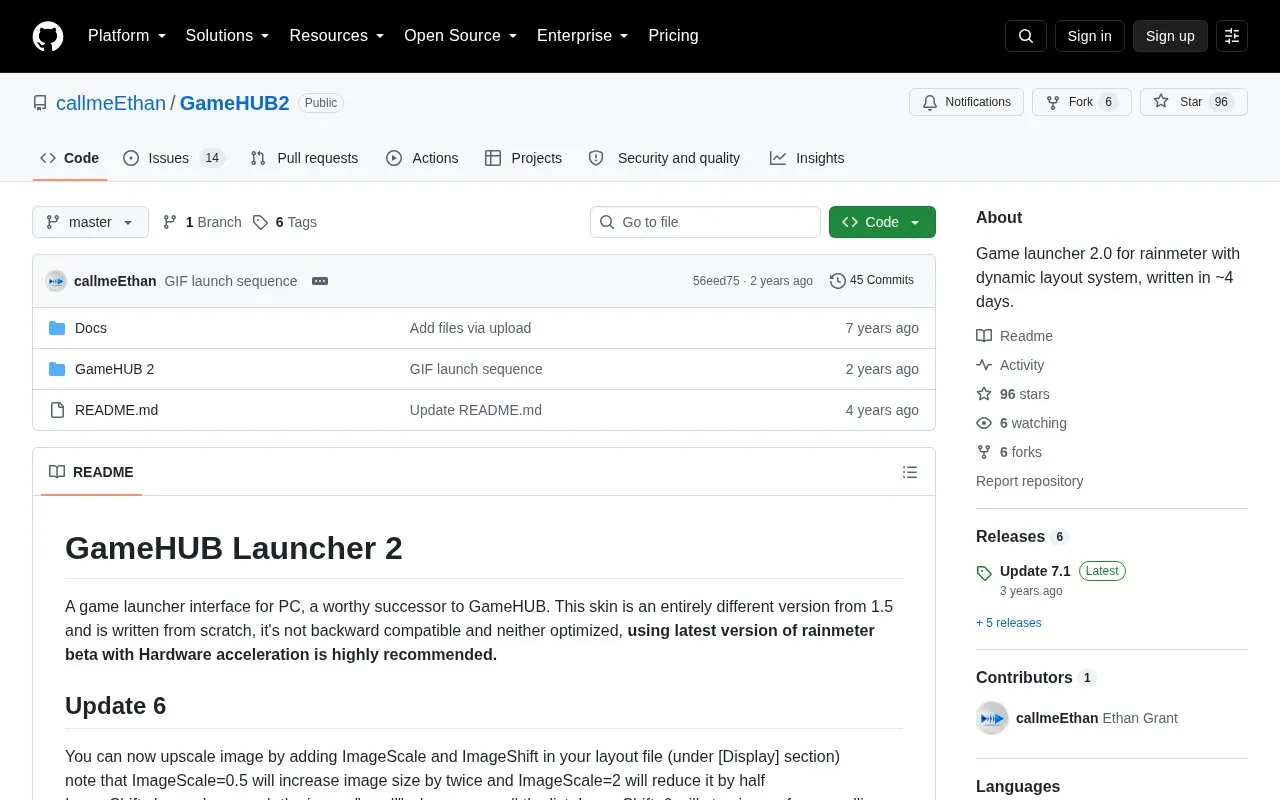This screenshot has height=800, width=1280.
Task: Click the Sign in button
Action: point(1089,36)
